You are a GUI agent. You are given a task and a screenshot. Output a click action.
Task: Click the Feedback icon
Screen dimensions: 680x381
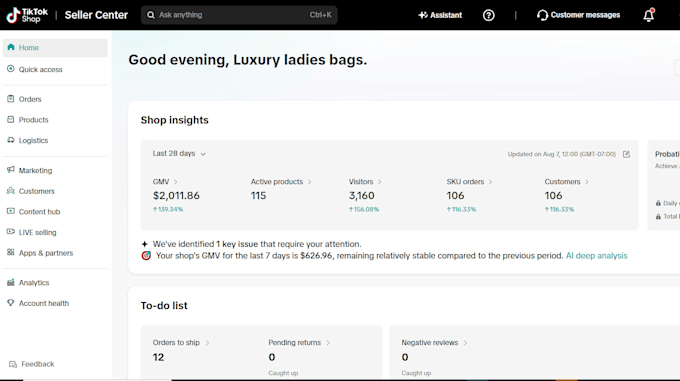coord(13,364)
